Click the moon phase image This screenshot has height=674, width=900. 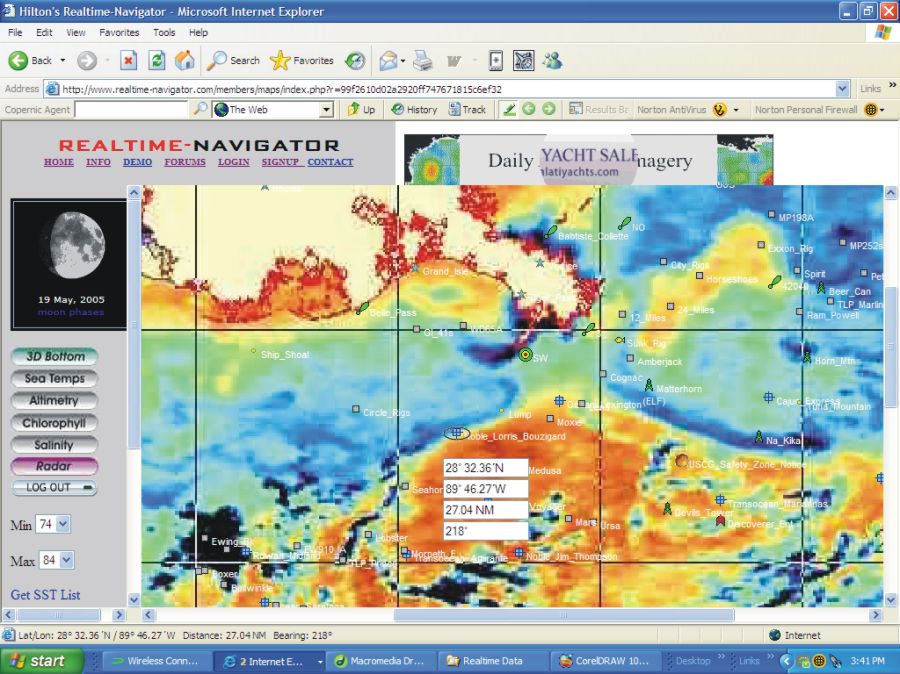point(69,264)
